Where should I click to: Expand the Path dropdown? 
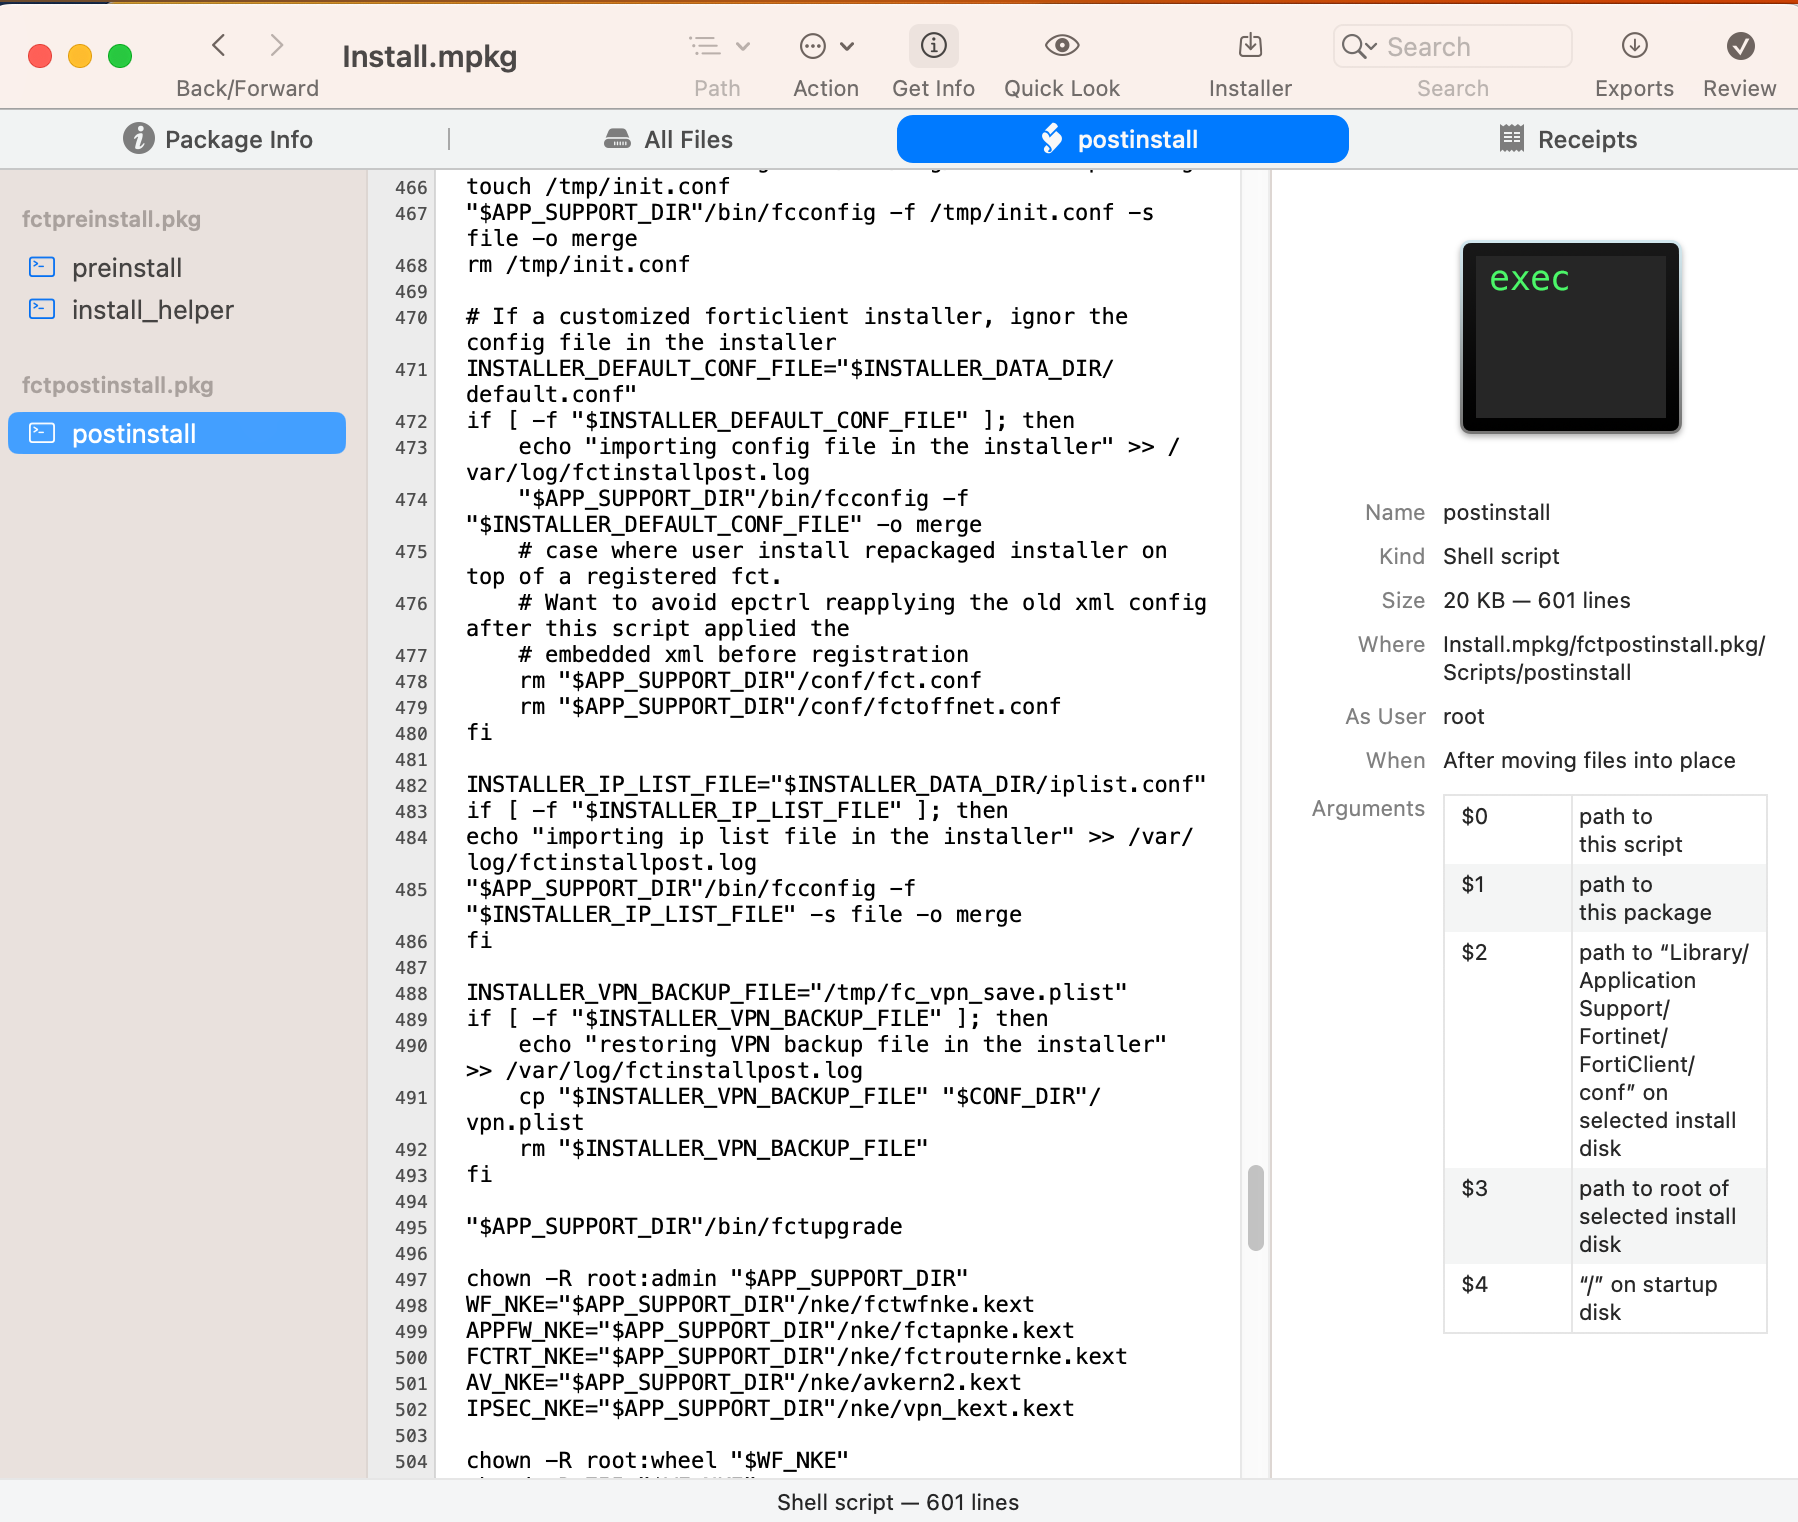click(718, 46)
